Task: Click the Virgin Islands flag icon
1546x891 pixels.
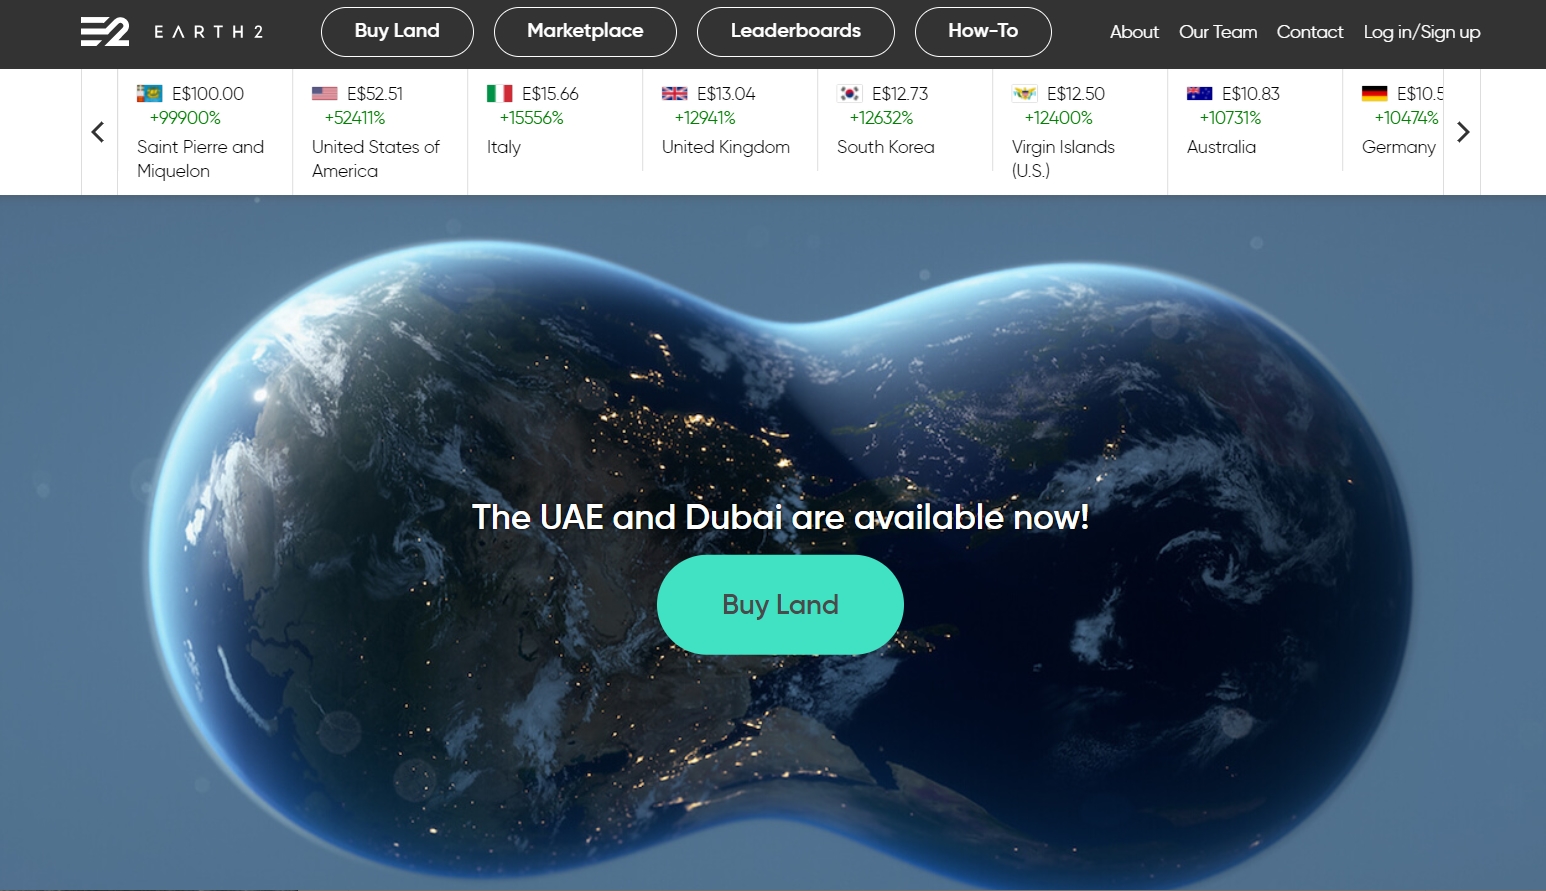Action: pyautogui.click(x=1025, y=94)
